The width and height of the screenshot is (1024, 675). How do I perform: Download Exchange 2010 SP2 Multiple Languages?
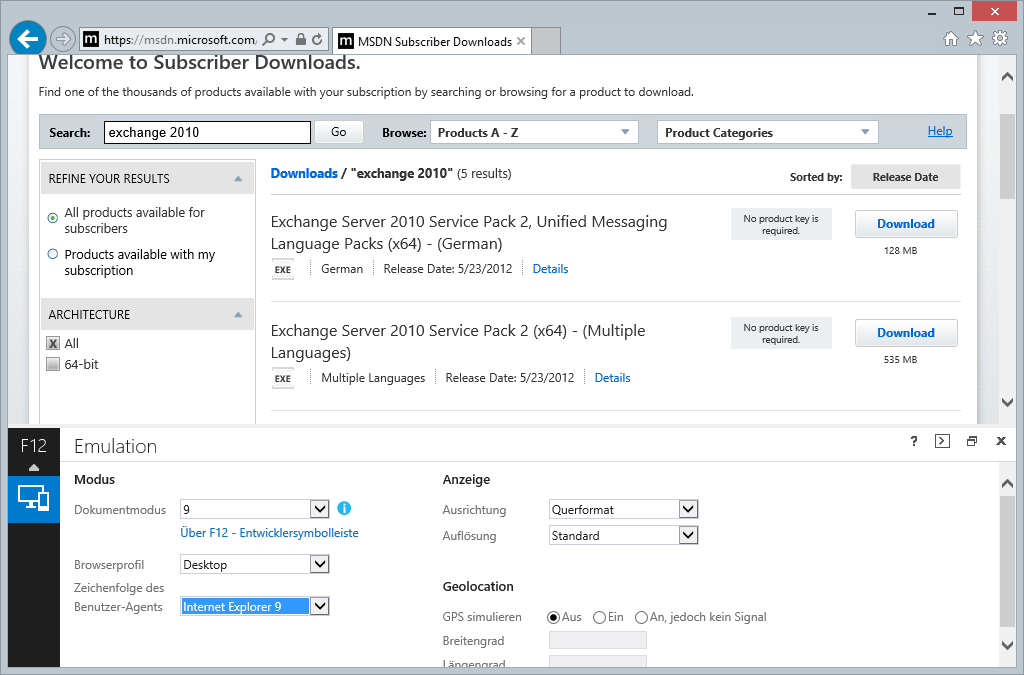tap(906, 333)
